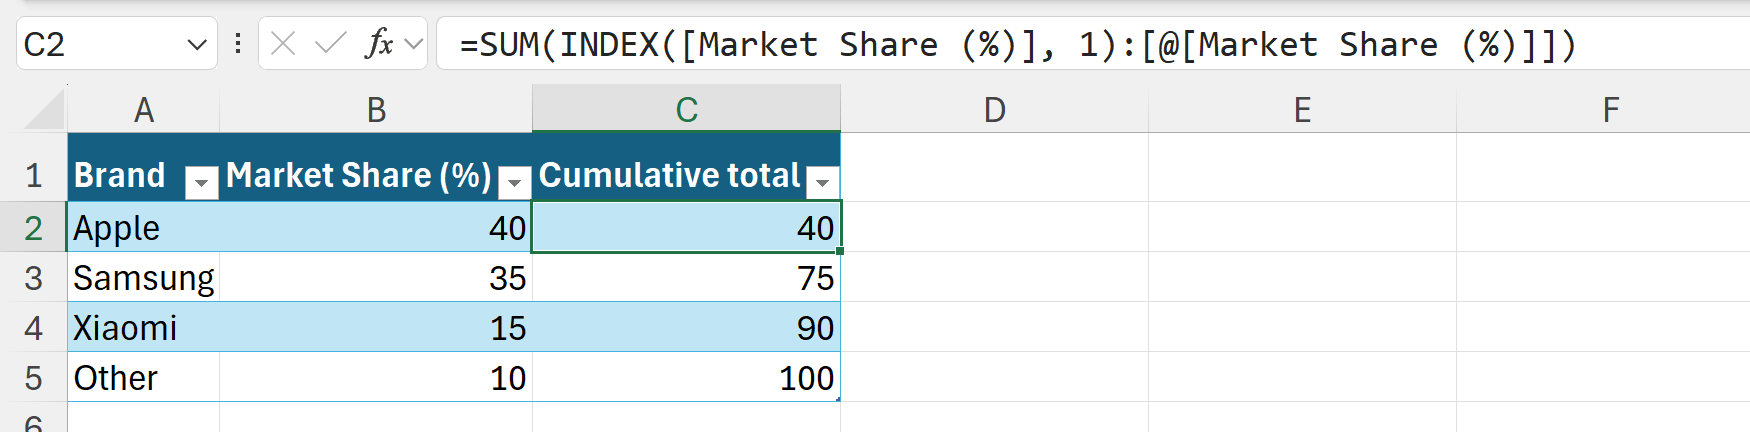Click in the formula bar text
This screenshot has width=1750, height=432.
(1000, 45)
